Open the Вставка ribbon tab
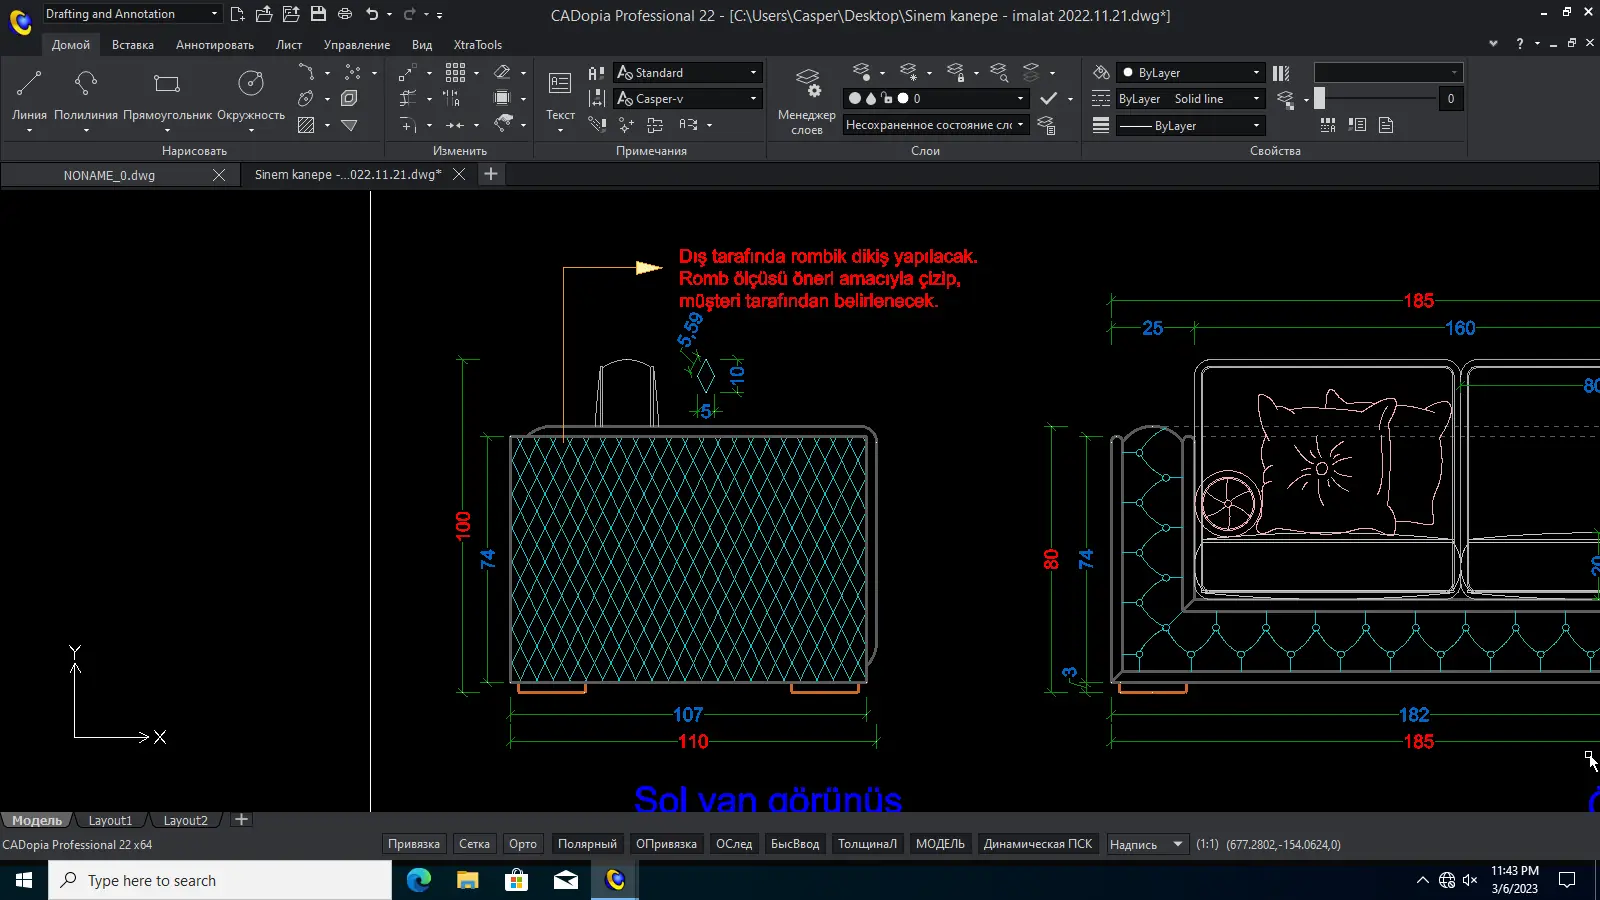This screenshot has width=1600, height=900. coord(133,45)
